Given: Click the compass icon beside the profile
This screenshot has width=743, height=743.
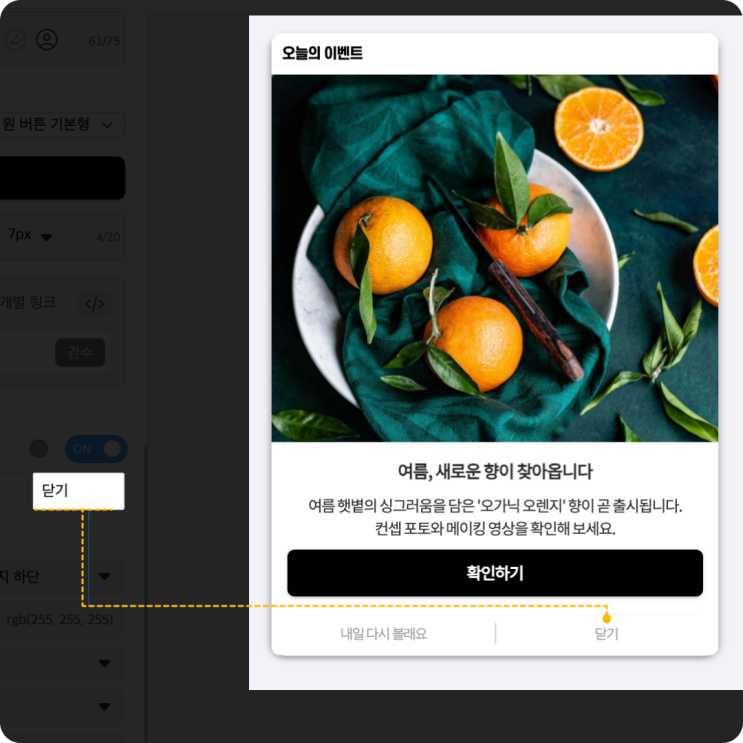Looking at the screenshot, I should (15, 40).
